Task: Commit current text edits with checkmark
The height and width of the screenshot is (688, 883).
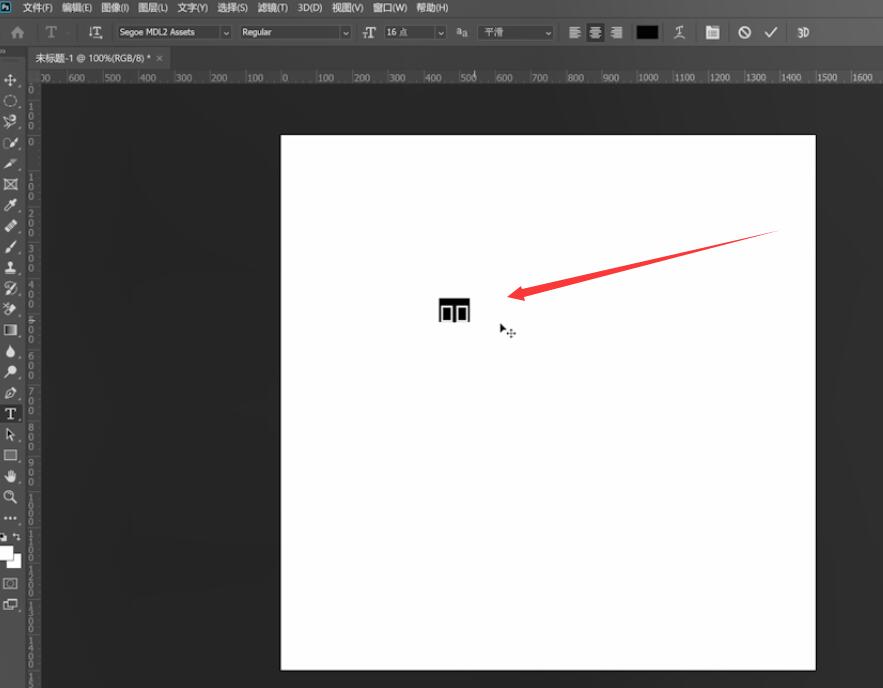Action: 771,33
